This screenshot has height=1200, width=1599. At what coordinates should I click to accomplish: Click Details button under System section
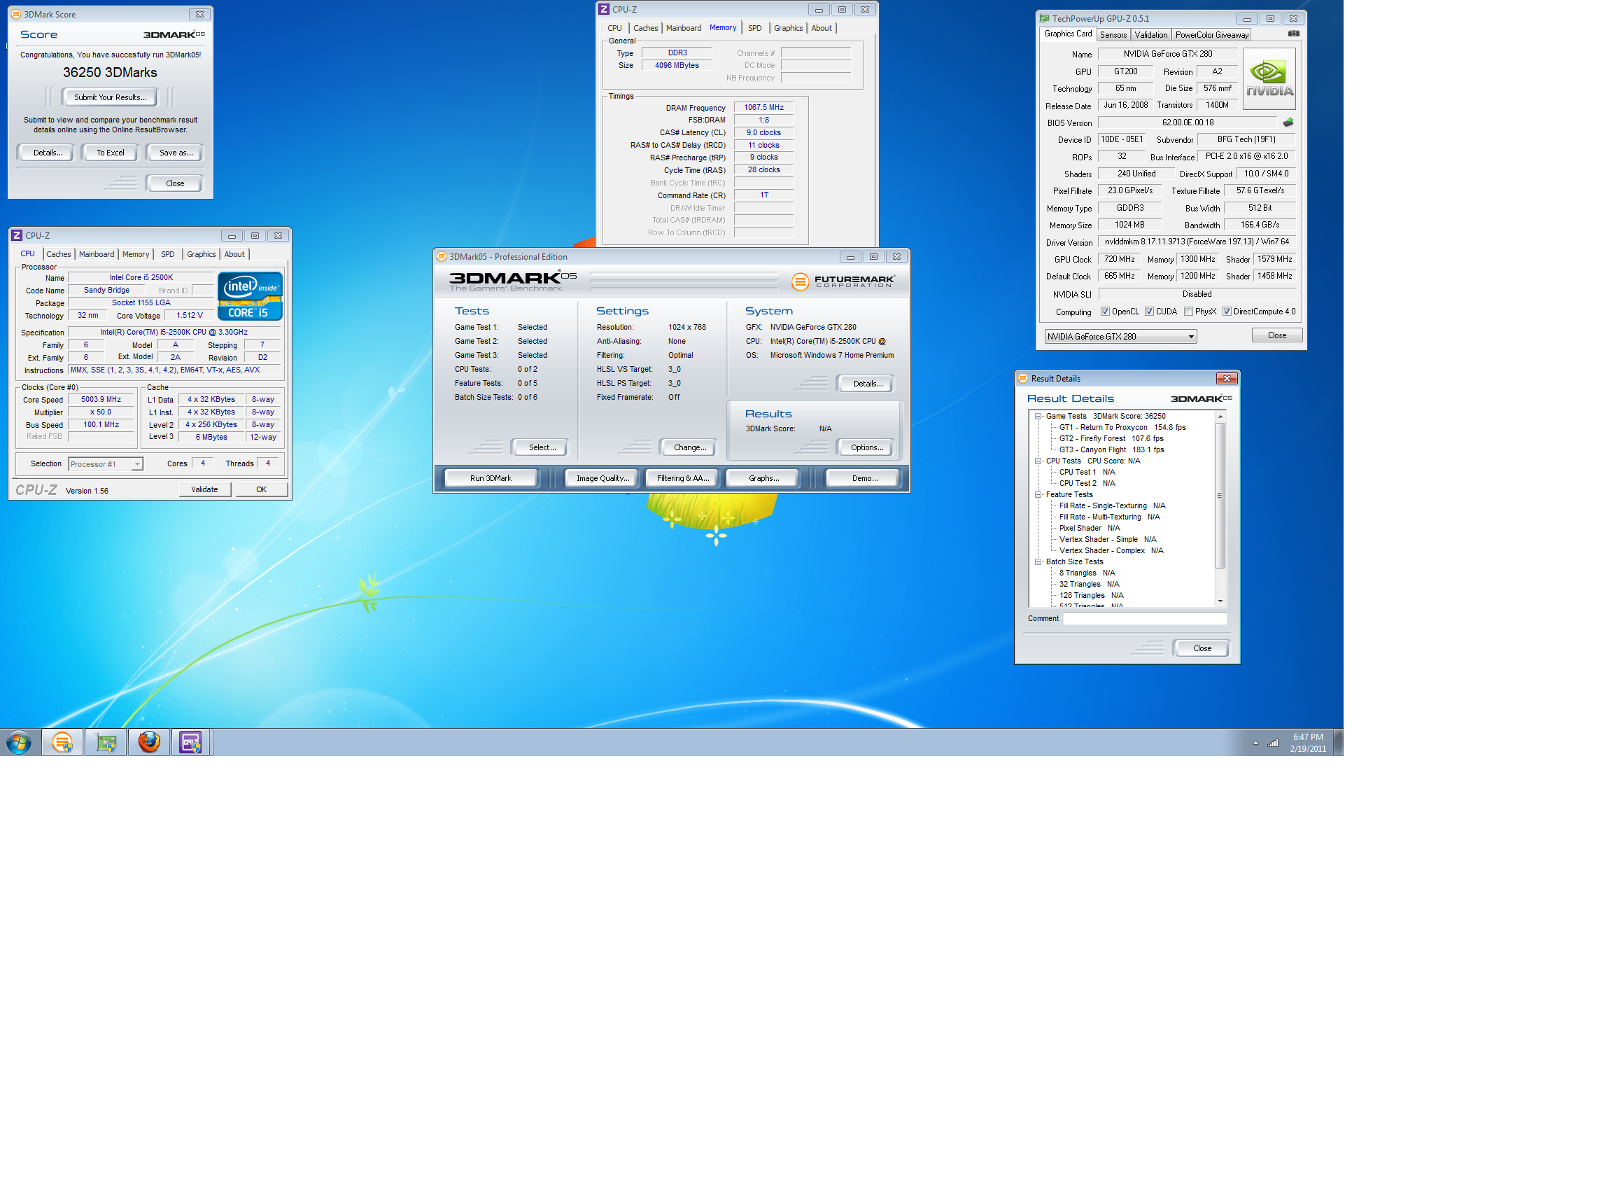tap(866, 383)
